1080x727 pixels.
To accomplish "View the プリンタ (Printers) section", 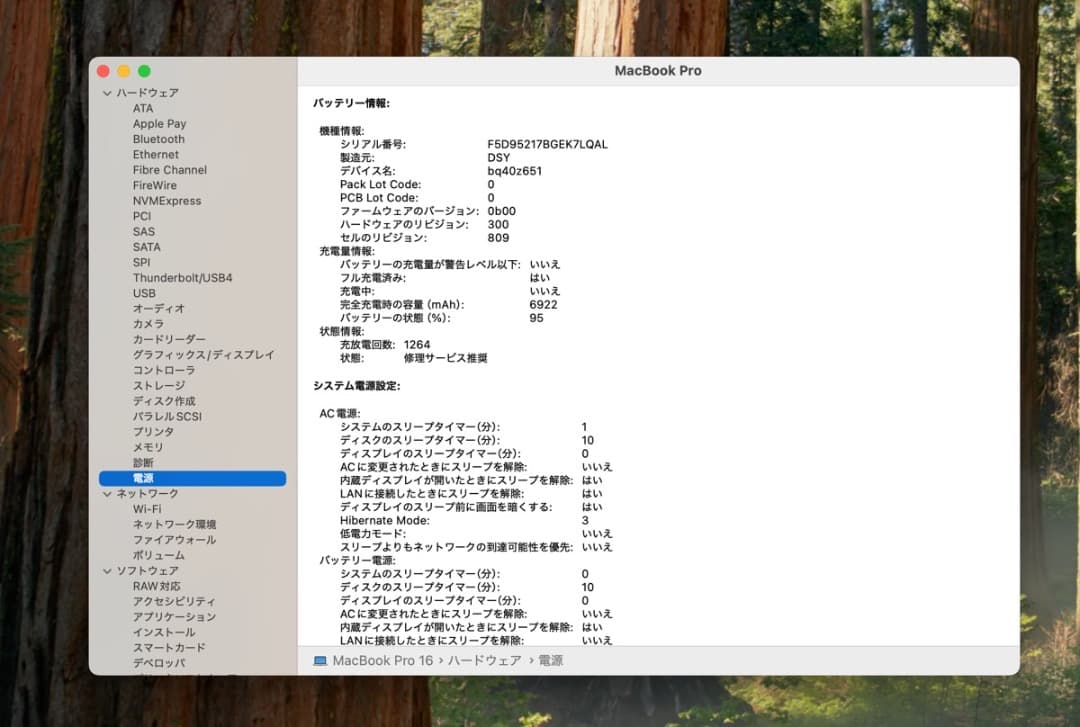I will point(153,431).
